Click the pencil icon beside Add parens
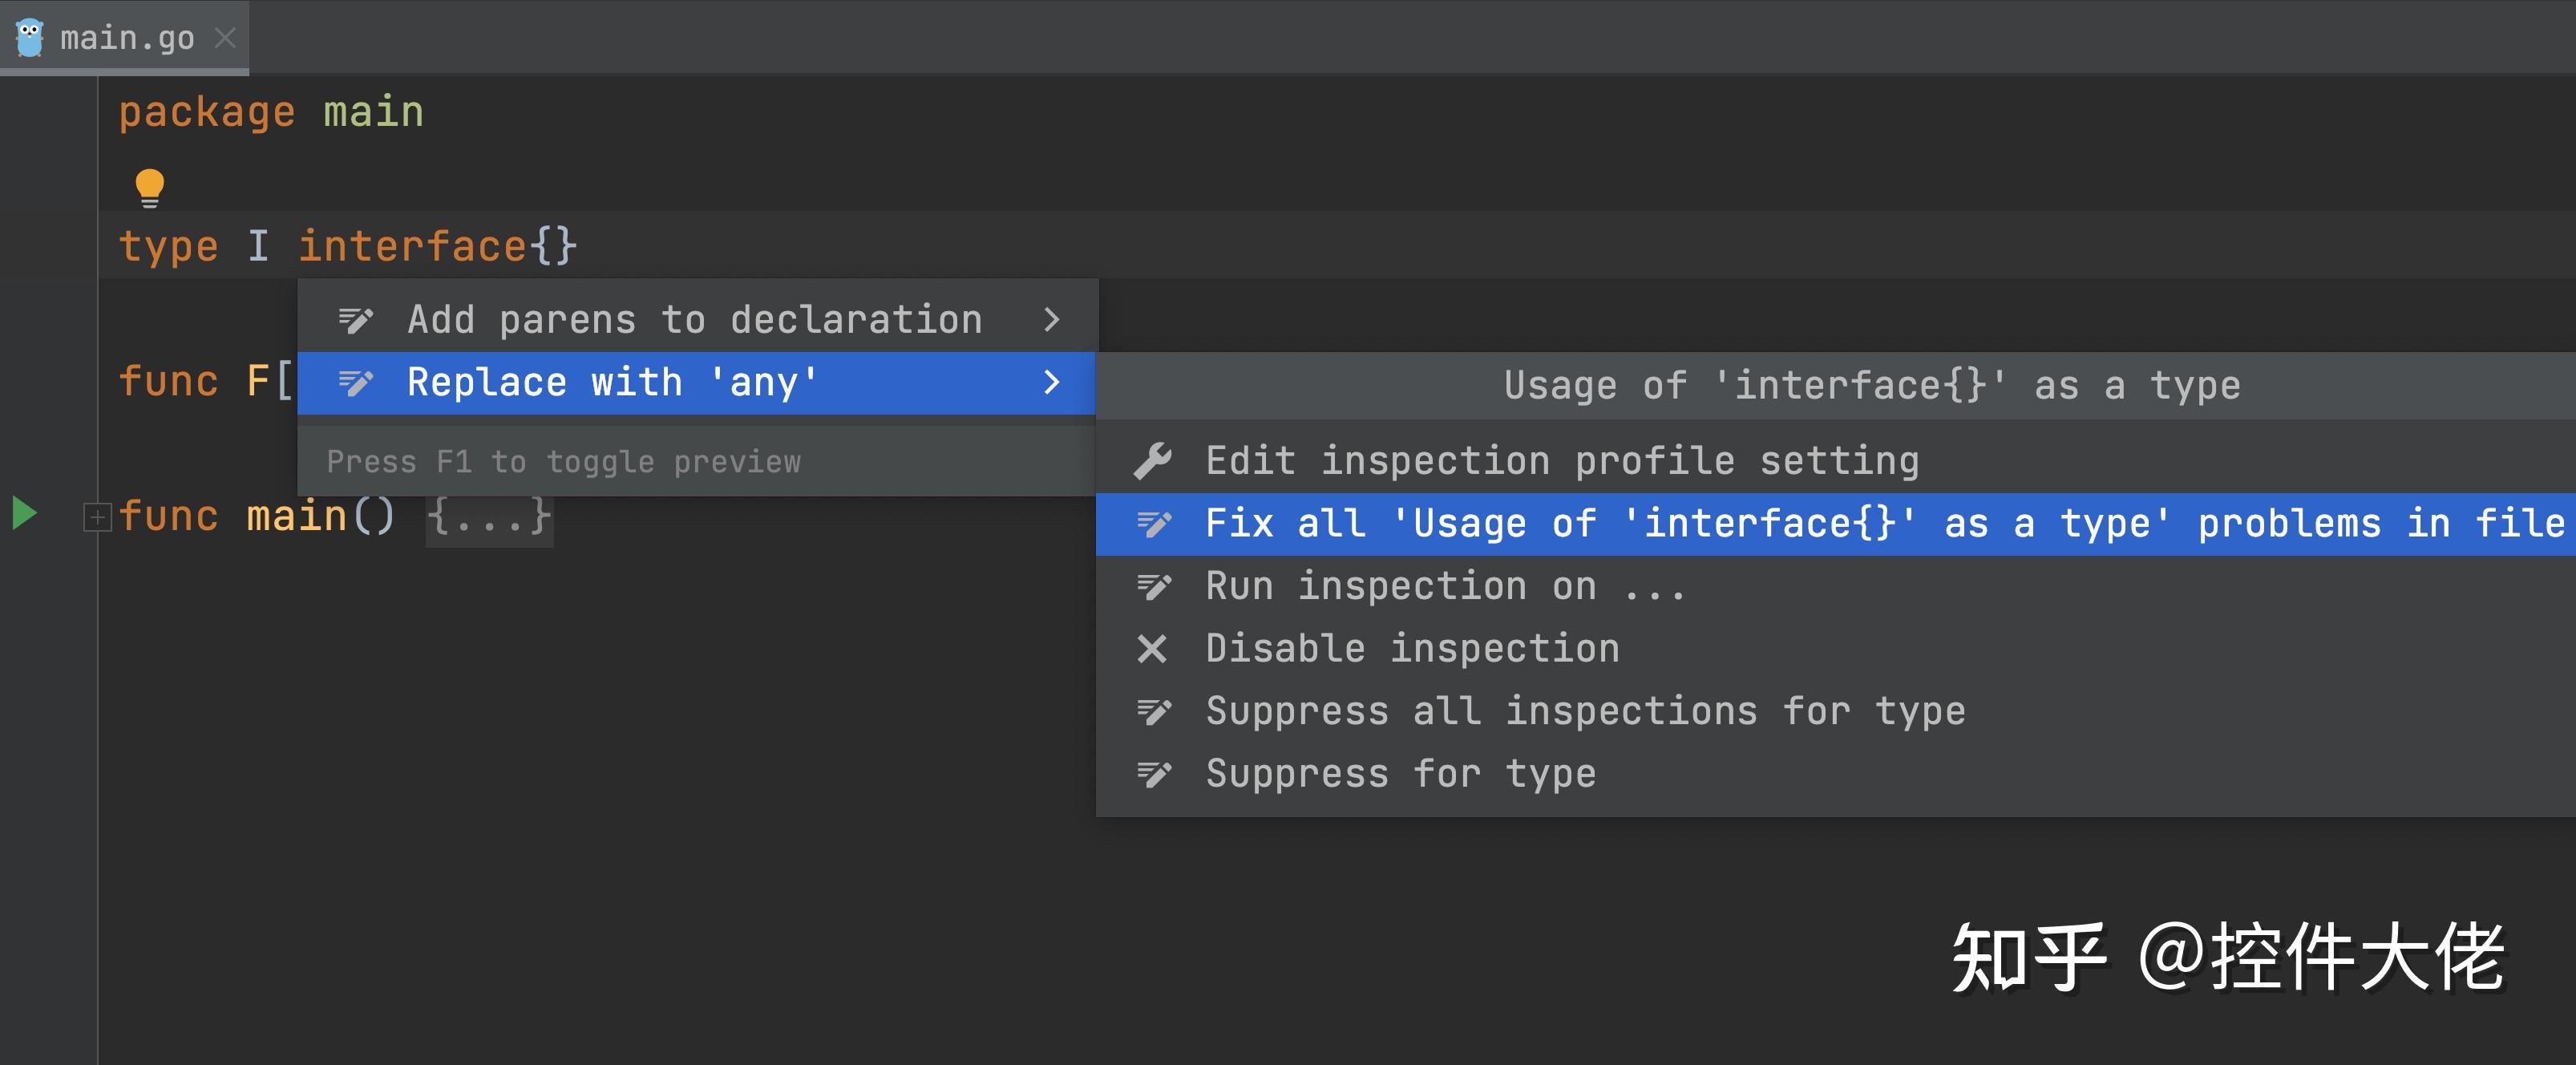 (x=355, y=320)
